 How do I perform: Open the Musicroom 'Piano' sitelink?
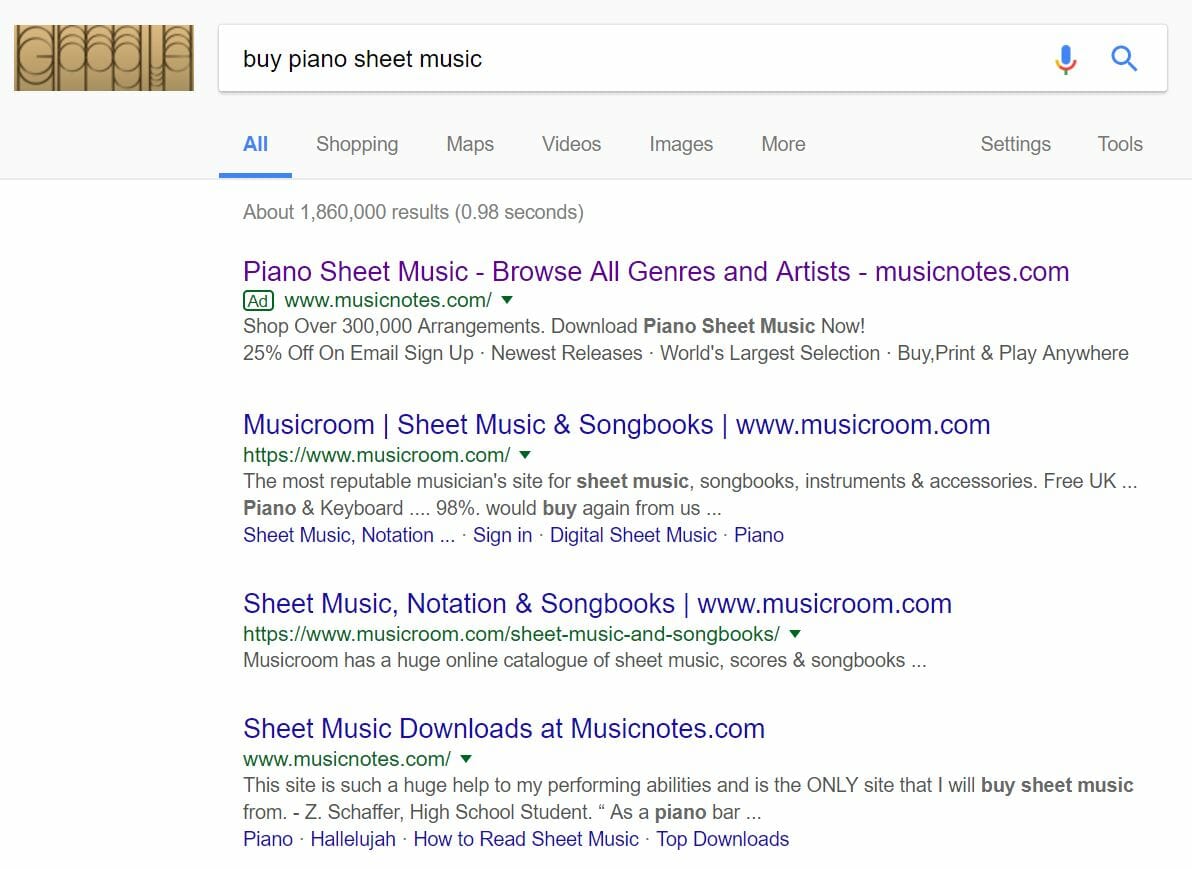[x=759, y=535]
